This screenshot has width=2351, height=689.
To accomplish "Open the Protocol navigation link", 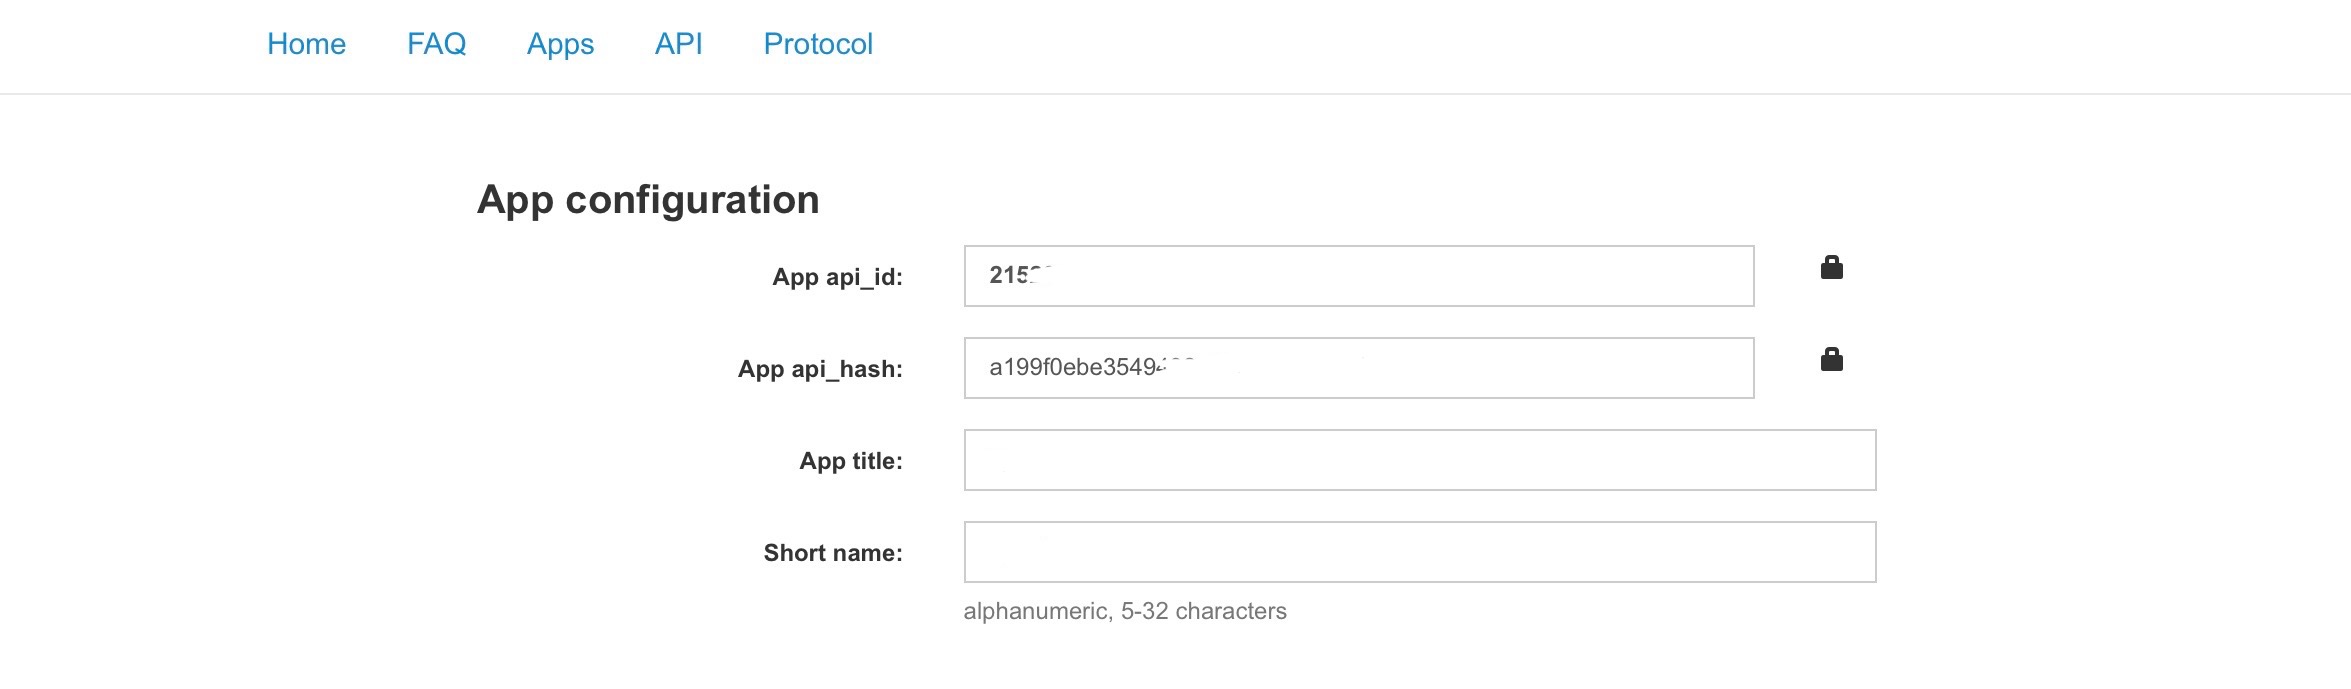I will (818, 44).
